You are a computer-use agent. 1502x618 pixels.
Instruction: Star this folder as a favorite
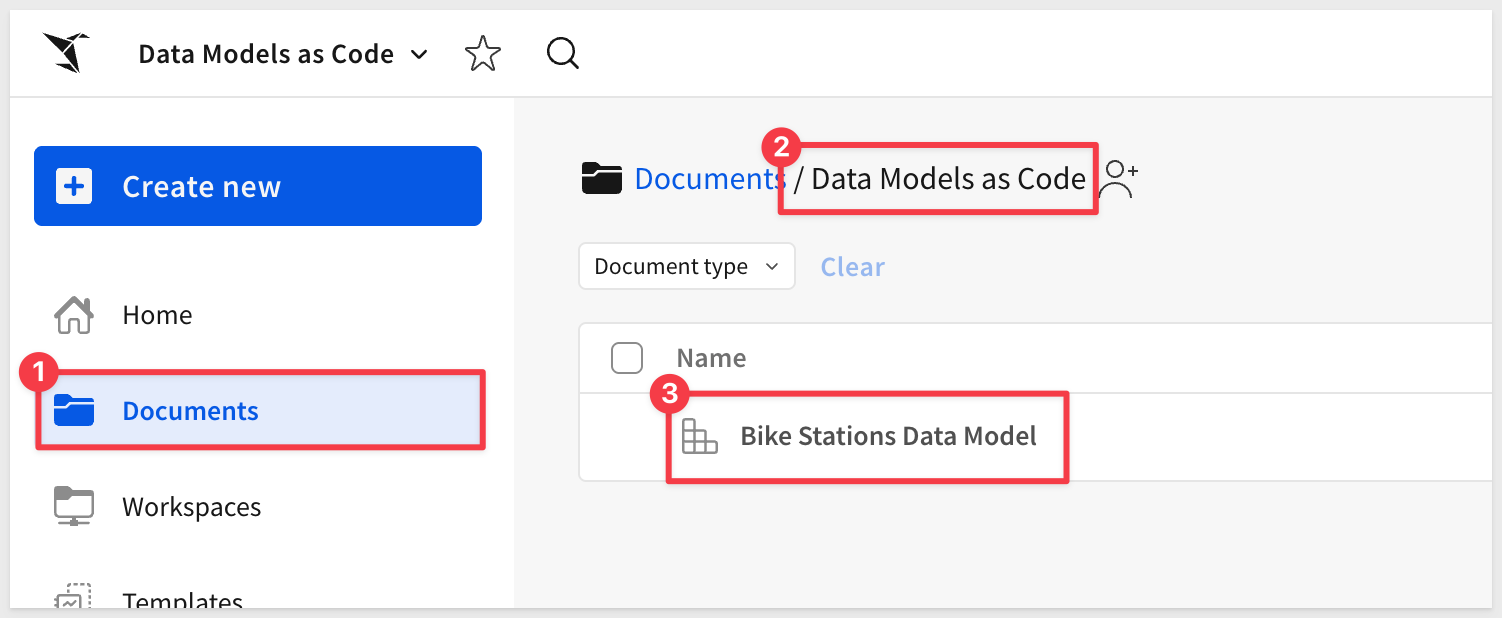(483, 54)
